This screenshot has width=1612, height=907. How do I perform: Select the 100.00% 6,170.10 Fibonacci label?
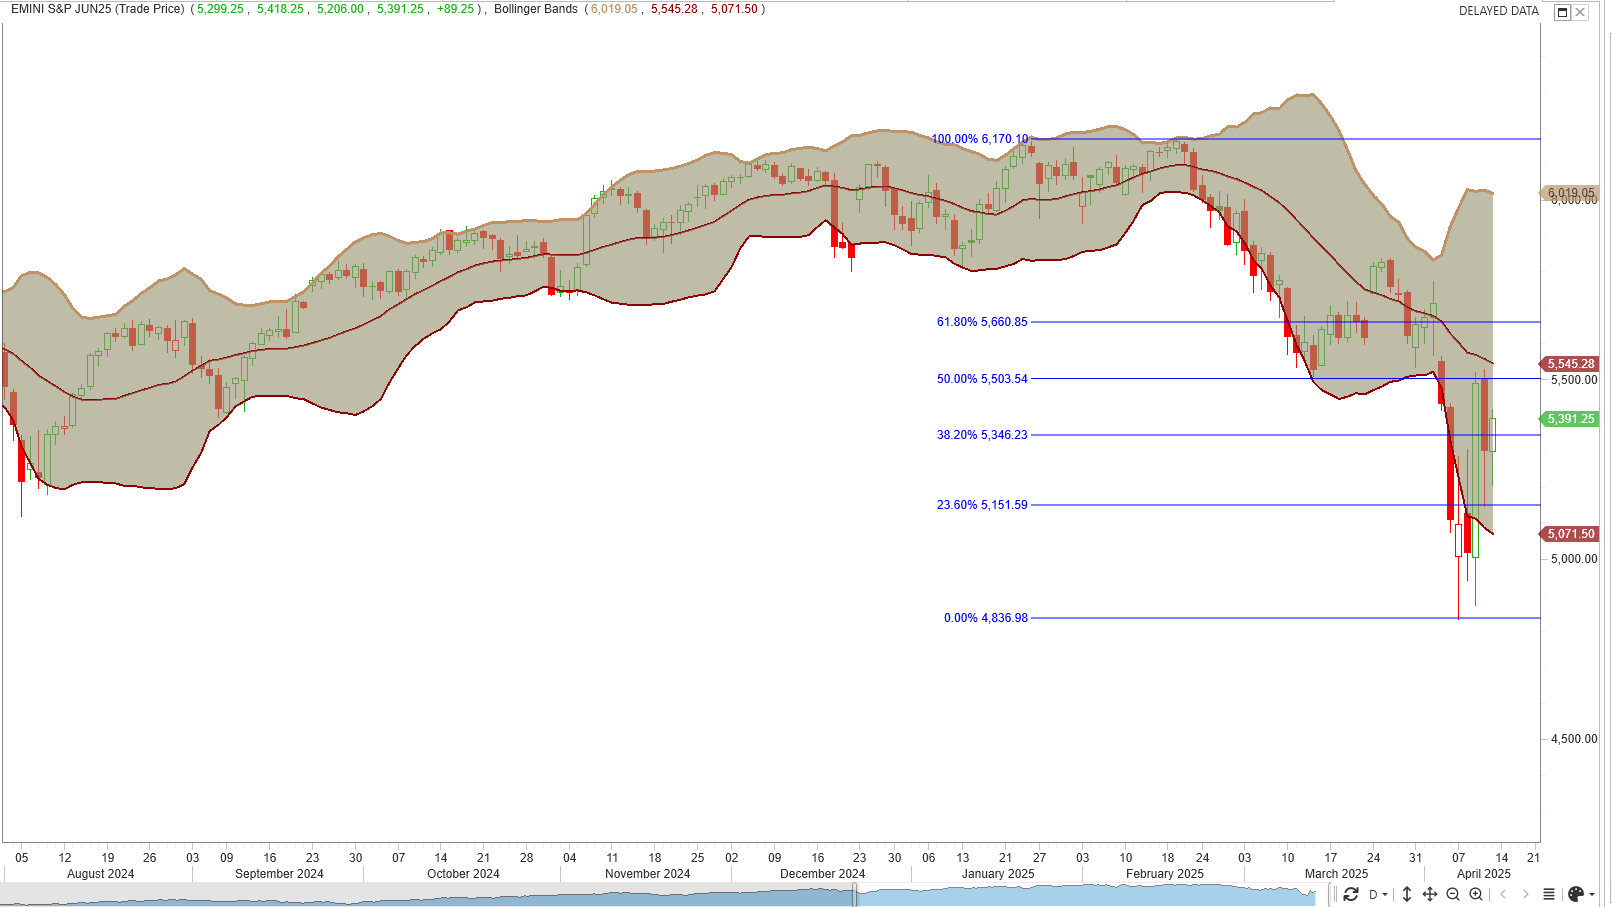(x=980, y=139)
